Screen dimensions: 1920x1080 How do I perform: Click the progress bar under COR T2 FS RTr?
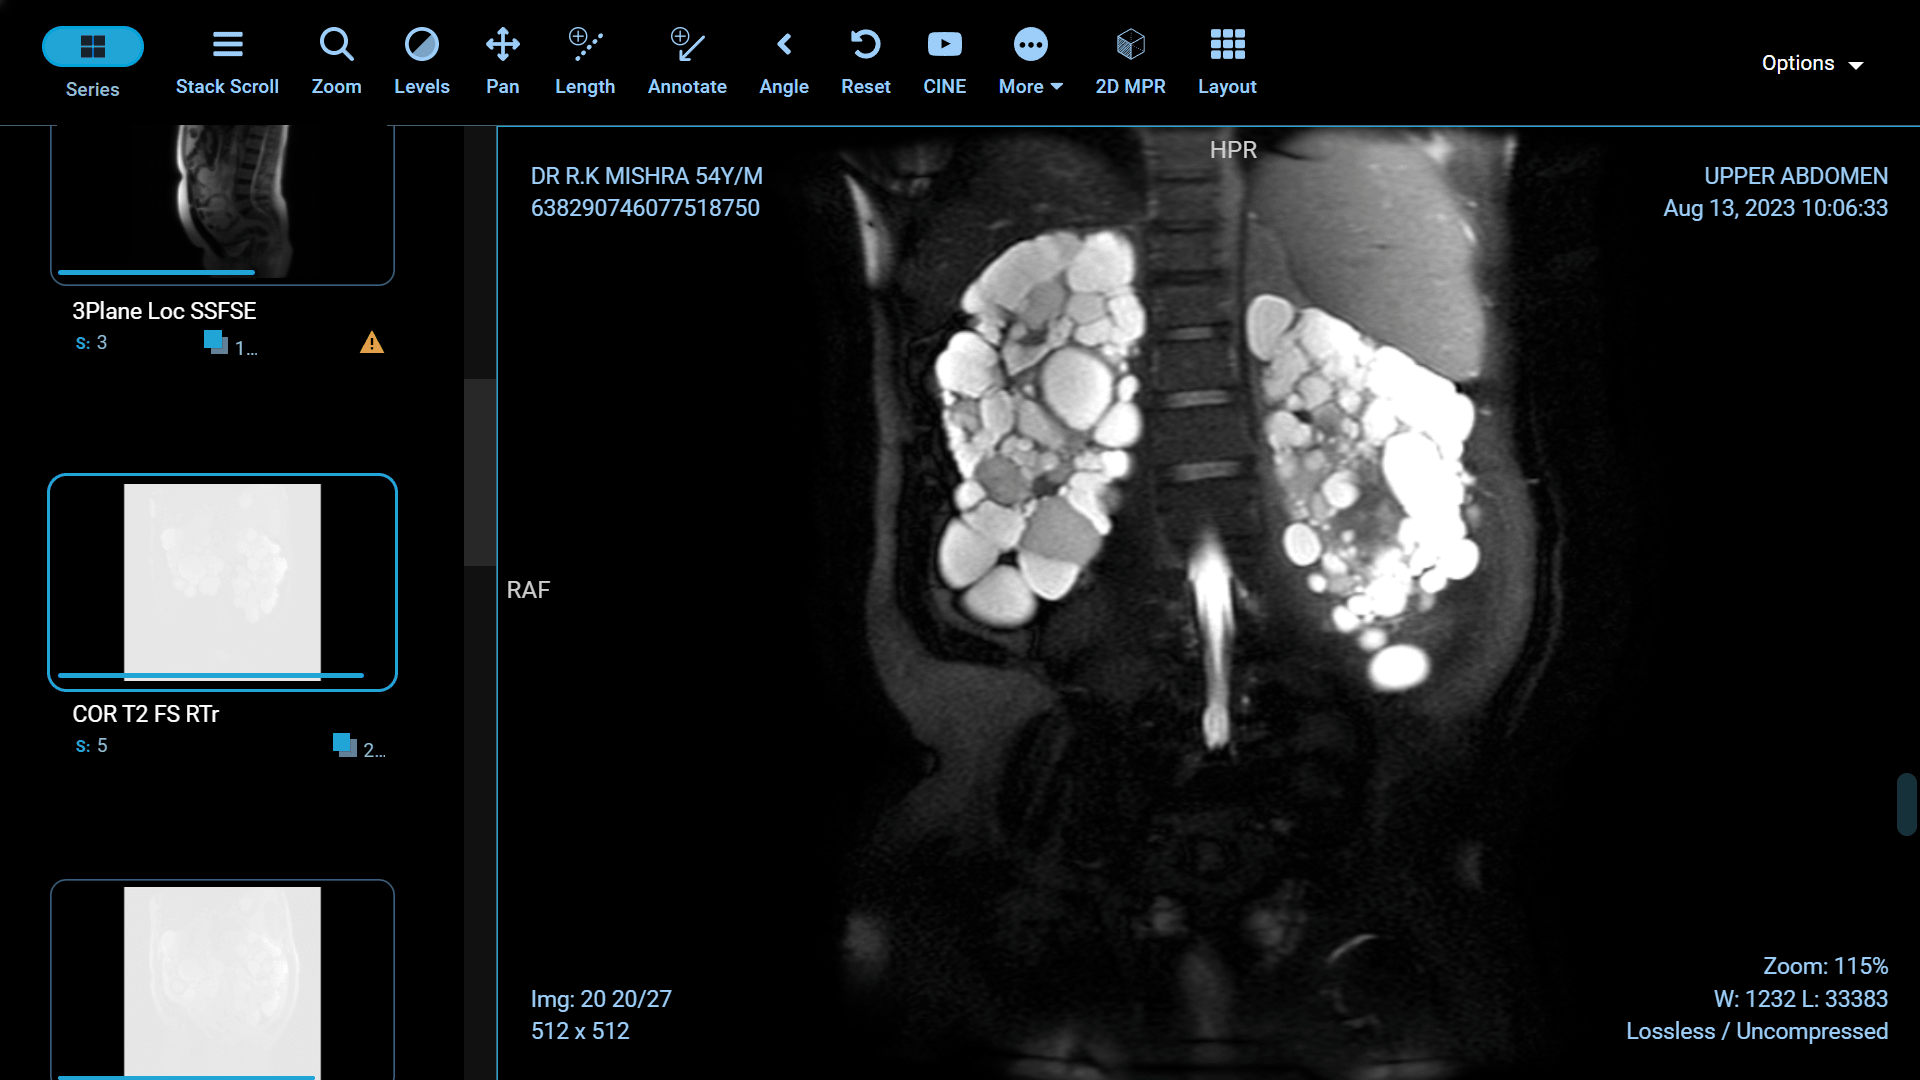211,675
